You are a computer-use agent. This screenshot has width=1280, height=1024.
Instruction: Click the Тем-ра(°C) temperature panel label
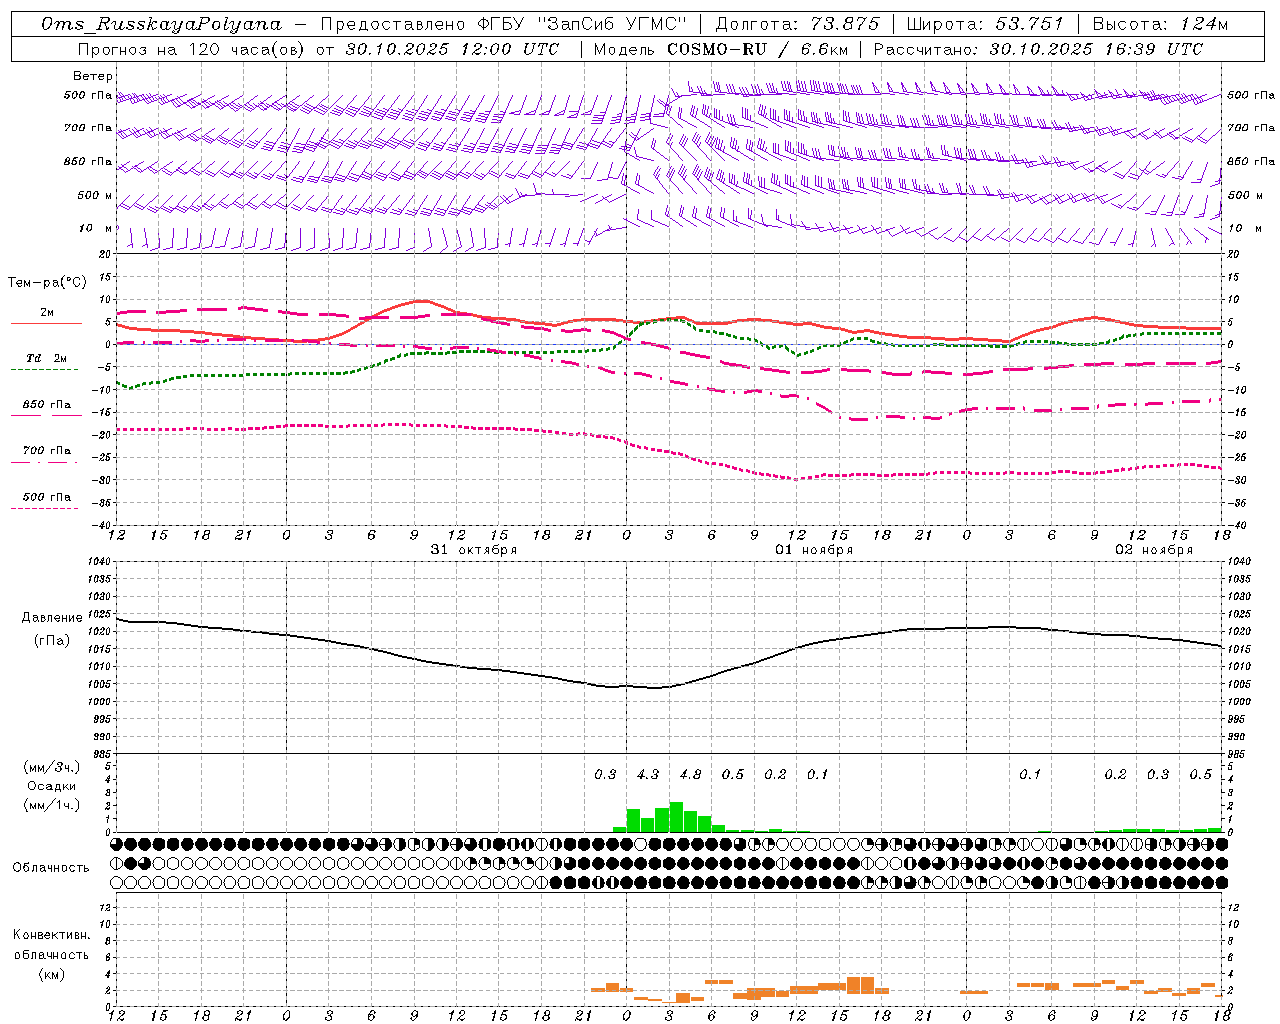point(47,283)
